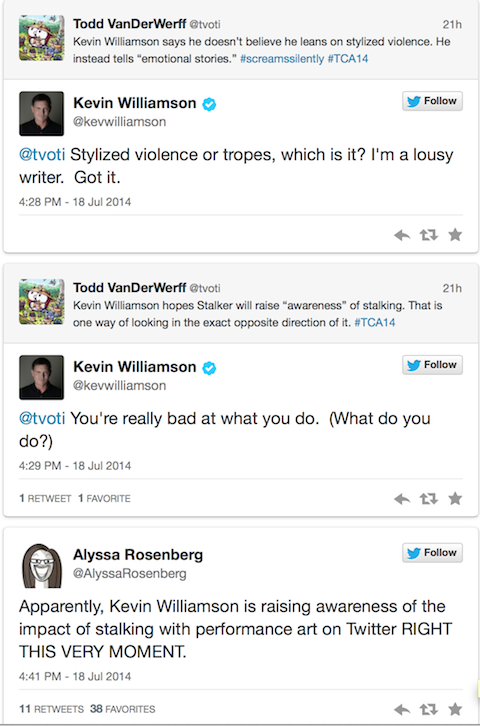View the 1 RETWEET count

(45, 499)
